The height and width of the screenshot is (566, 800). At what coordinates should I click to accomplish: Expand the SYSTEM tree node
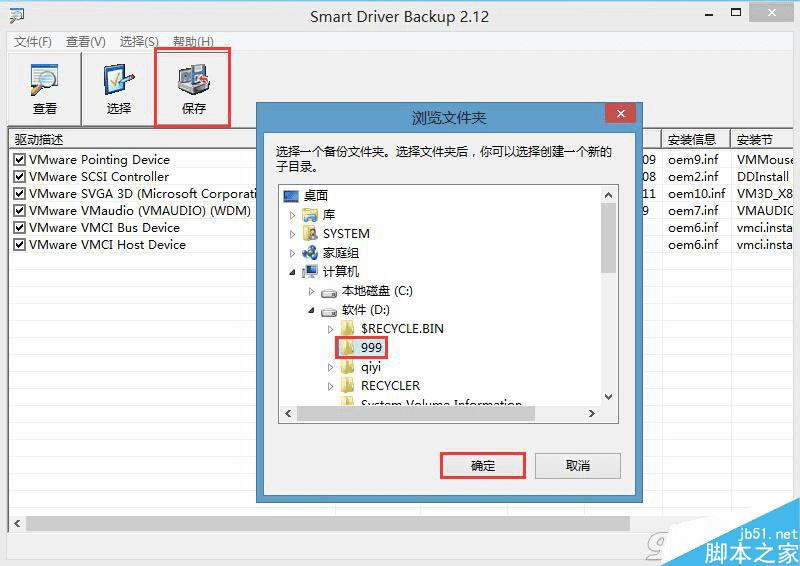click(292, 234)
